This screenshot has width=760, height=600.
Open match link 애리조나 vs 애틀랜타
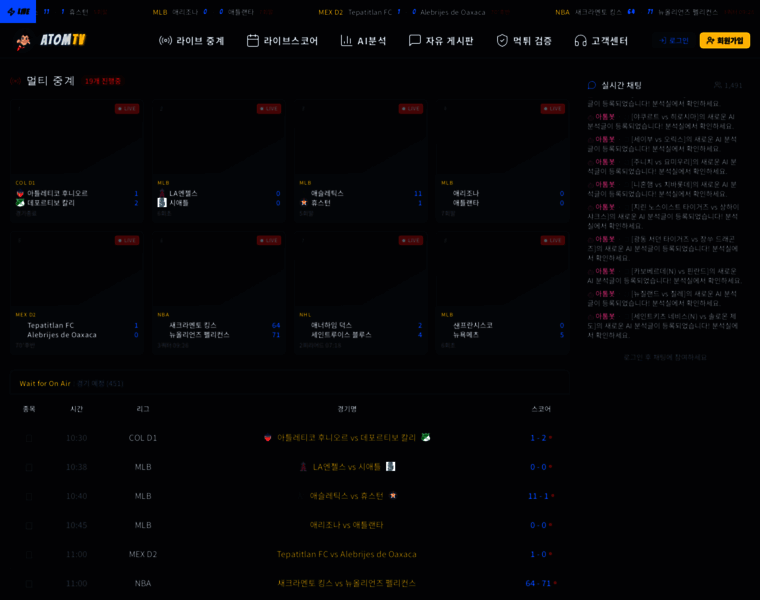point(347,525)
